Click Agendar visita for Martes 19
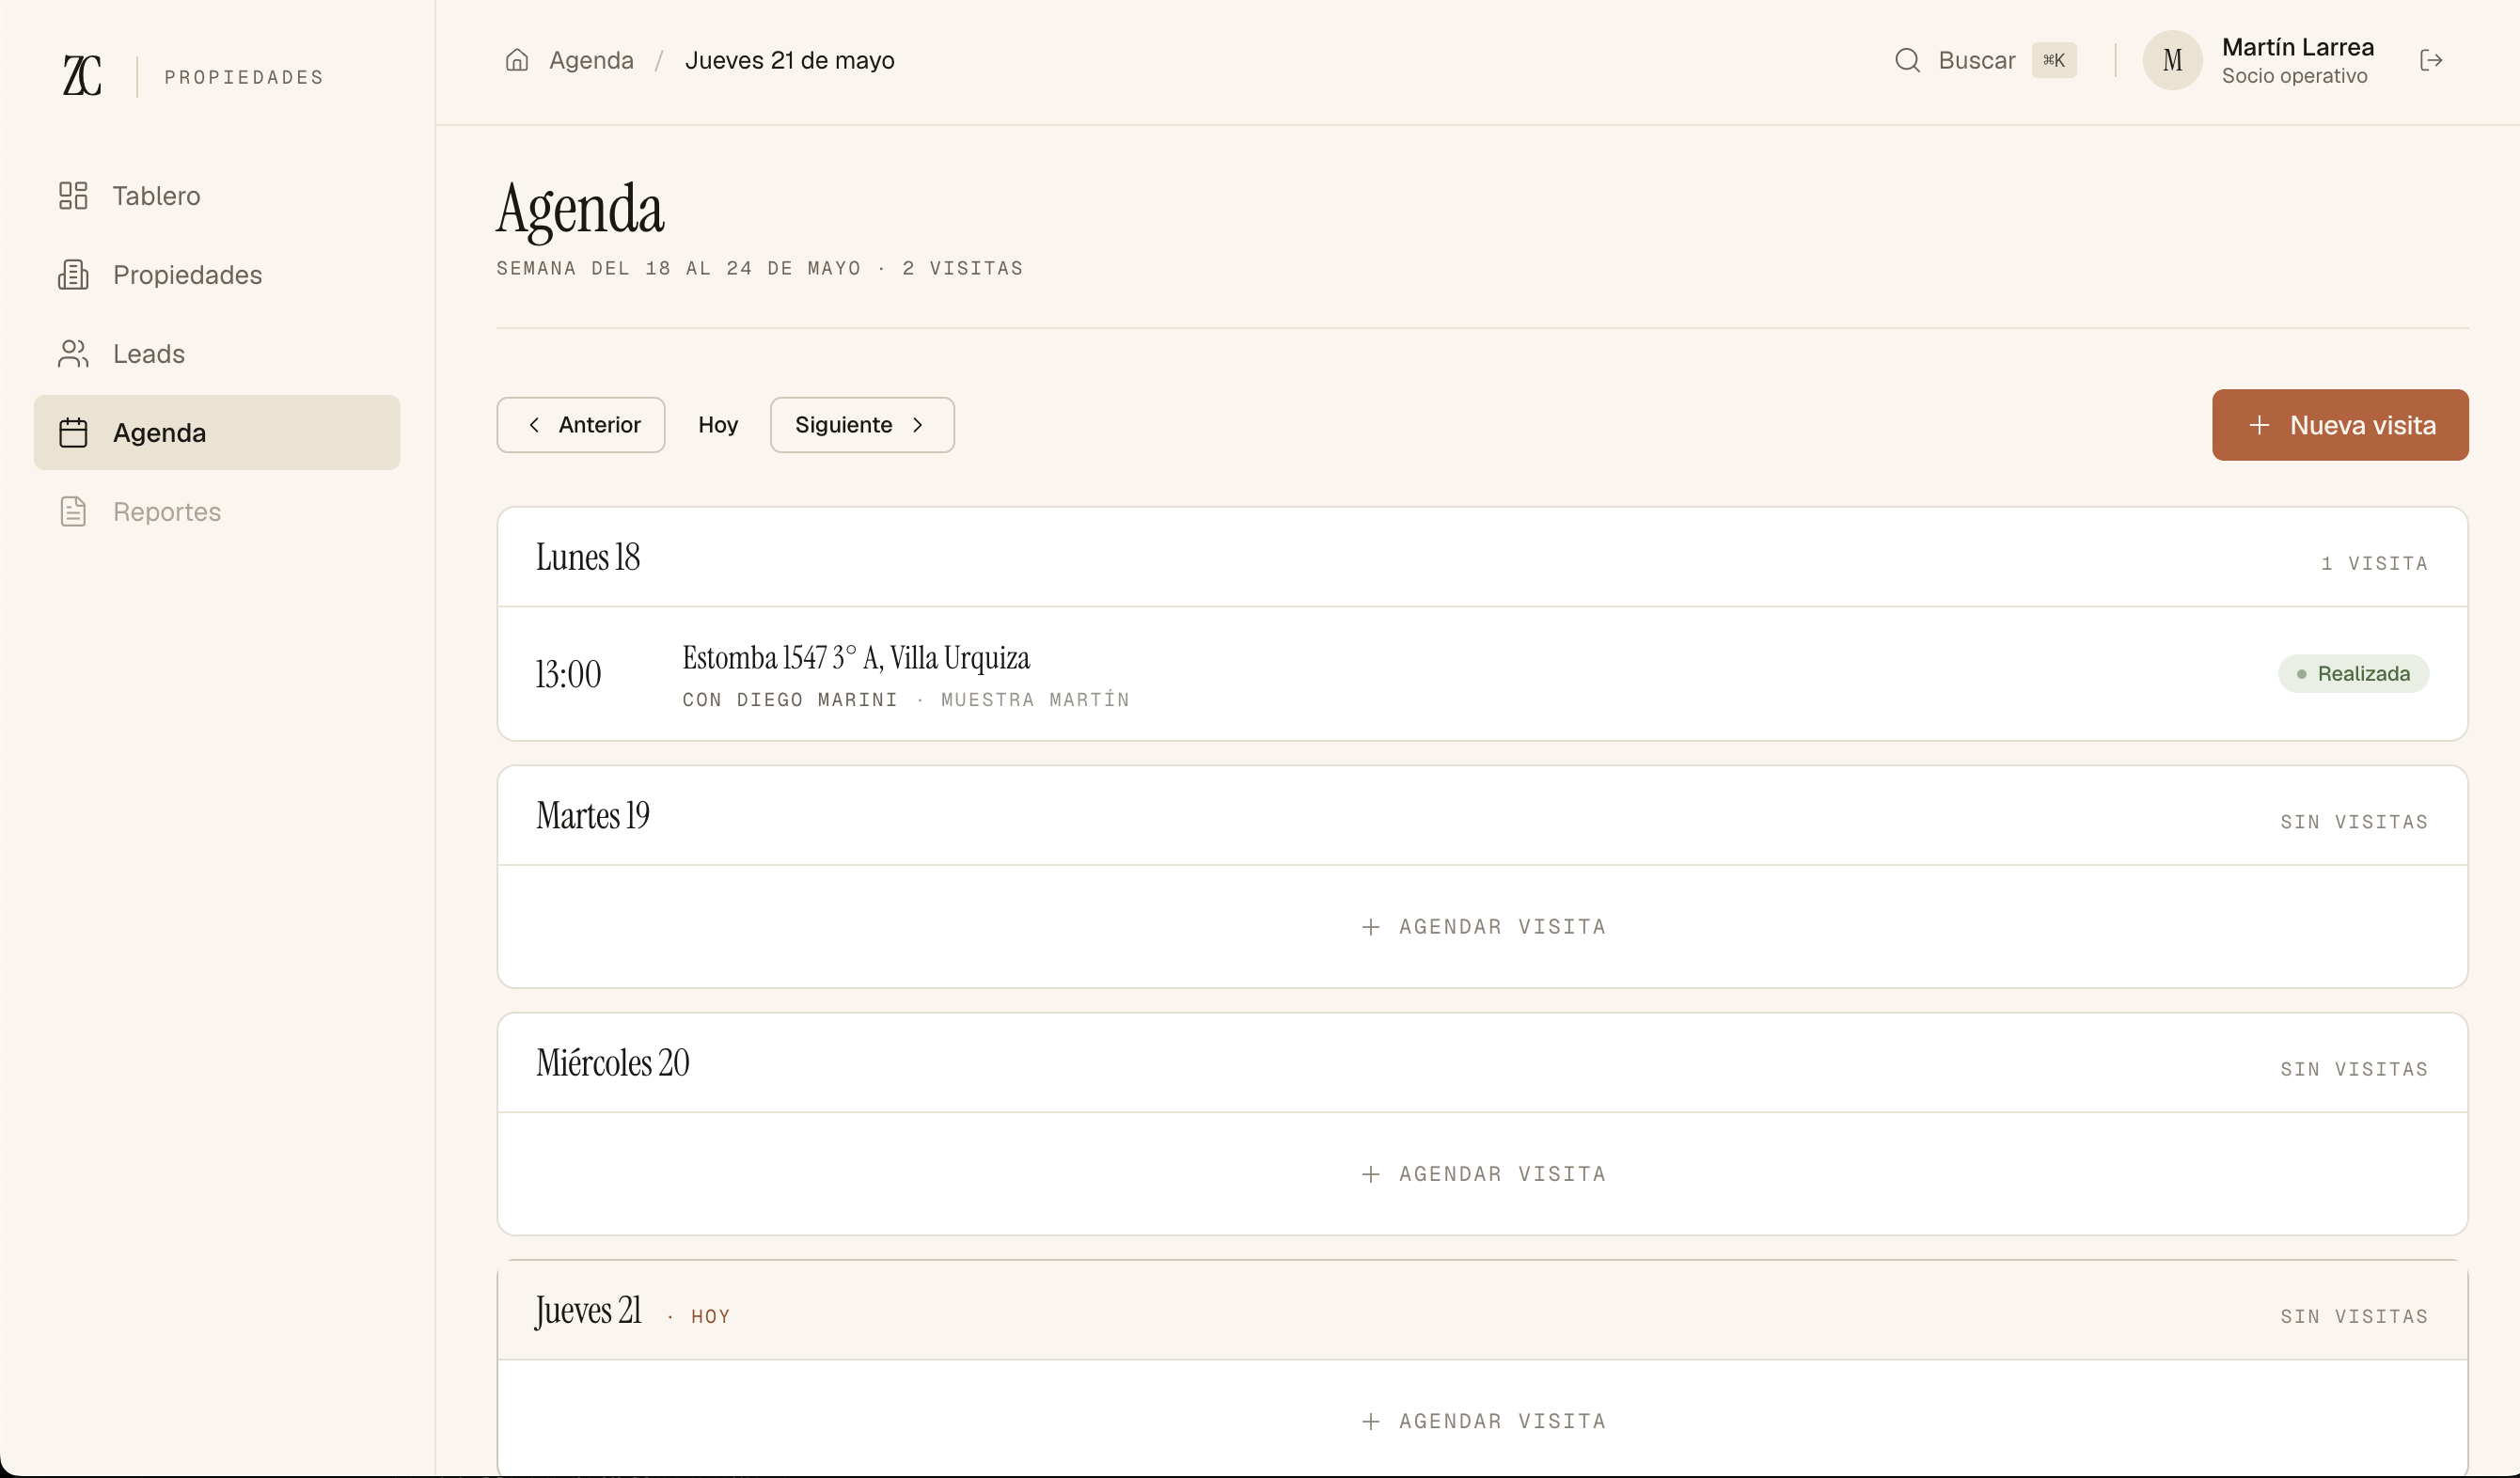 [x=1483, y=927]
